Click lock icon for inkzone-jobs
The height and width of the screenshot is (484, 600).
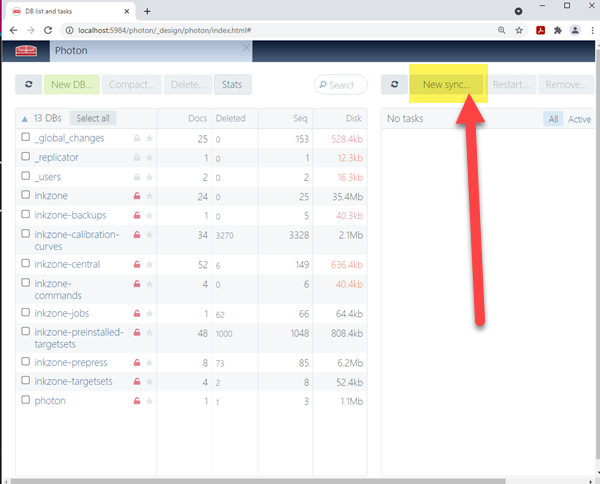pos(137,313)
